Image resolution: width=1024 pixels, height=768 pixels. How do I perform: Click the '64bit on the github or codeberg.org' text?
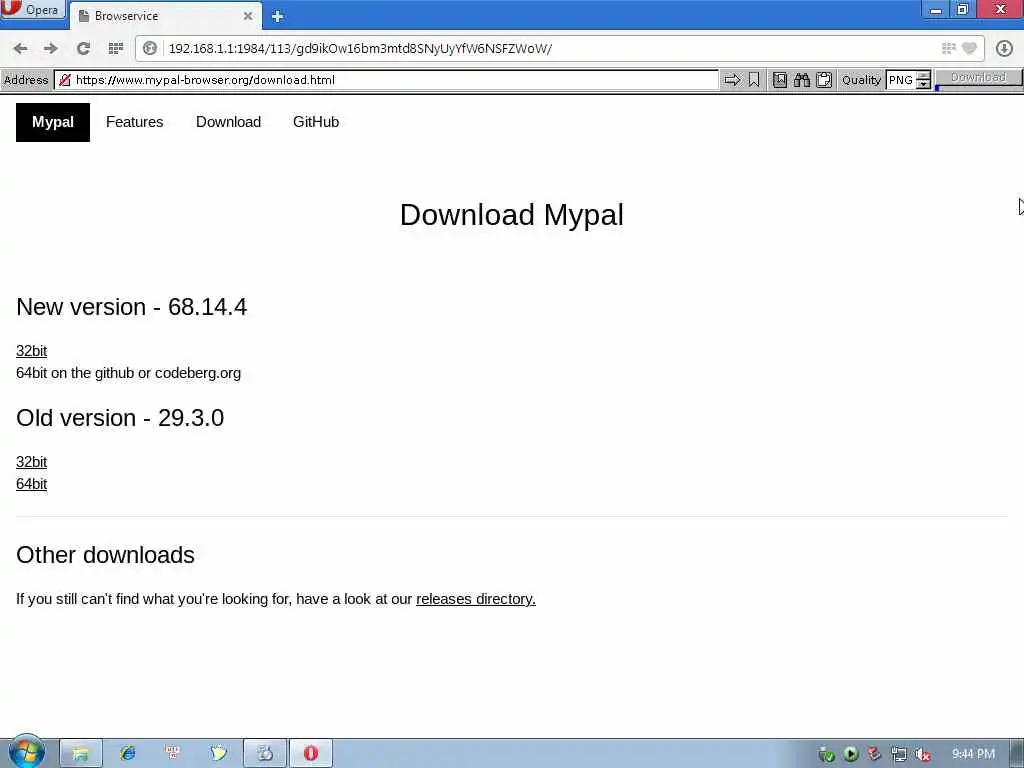click(x=129, y=373)
